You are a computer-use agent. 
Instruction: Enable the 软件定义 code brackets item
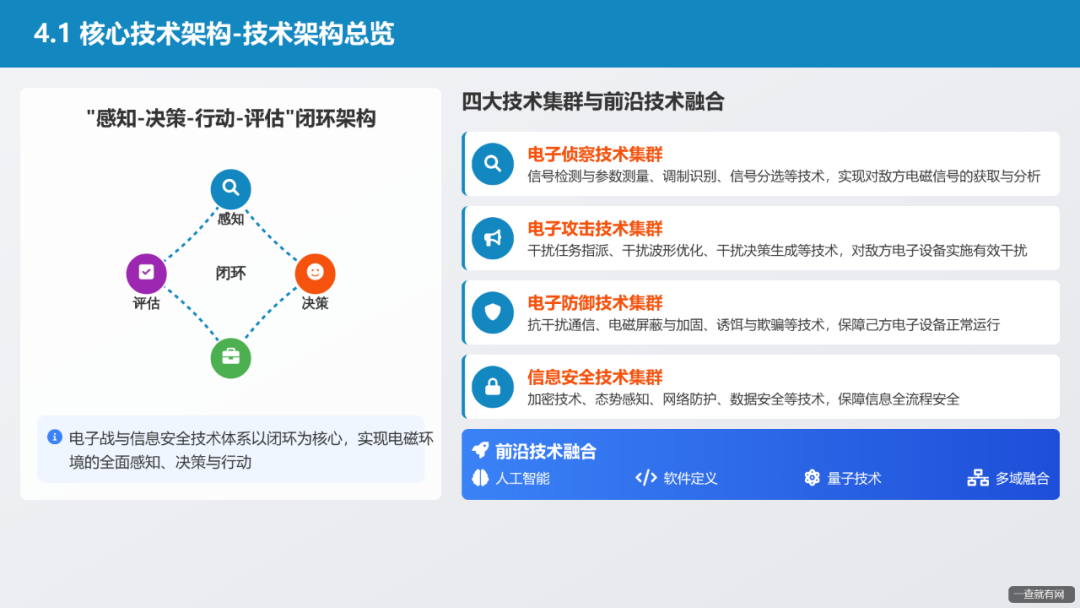coord(645,478)
